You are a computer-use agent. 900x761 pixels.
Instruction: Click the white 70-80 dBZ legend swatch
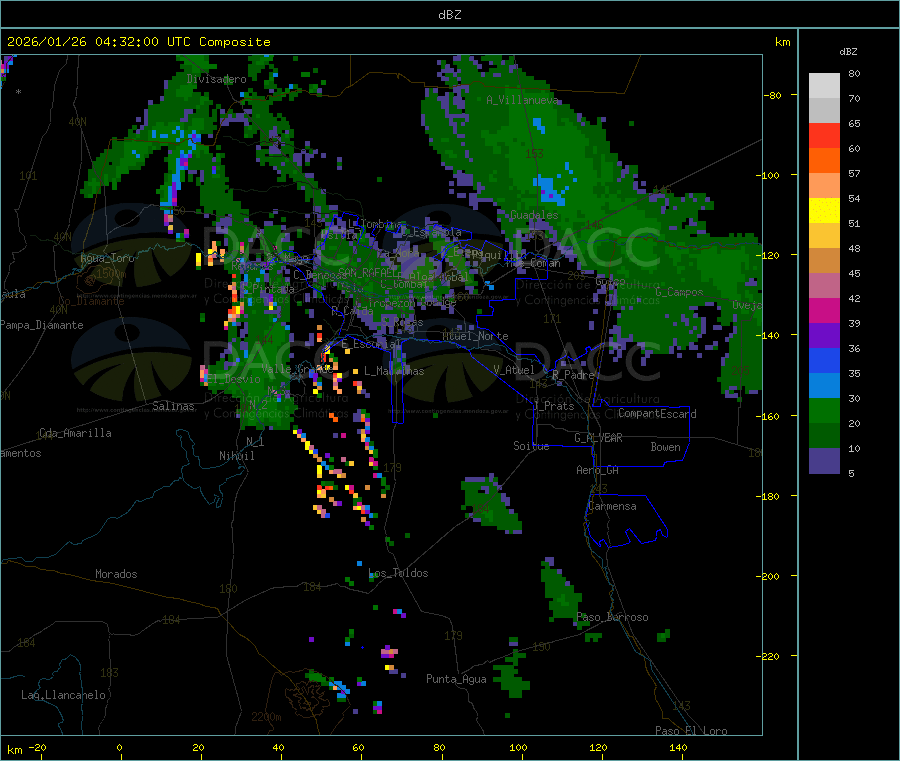pos(824,86)
